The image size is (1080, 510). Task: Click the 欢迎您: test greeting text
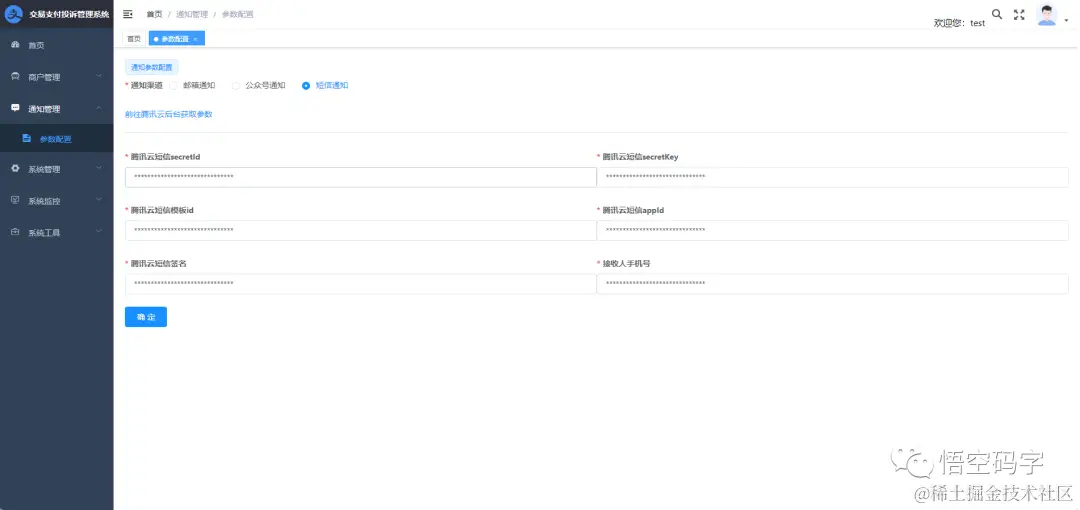click(x=959, y=23)
